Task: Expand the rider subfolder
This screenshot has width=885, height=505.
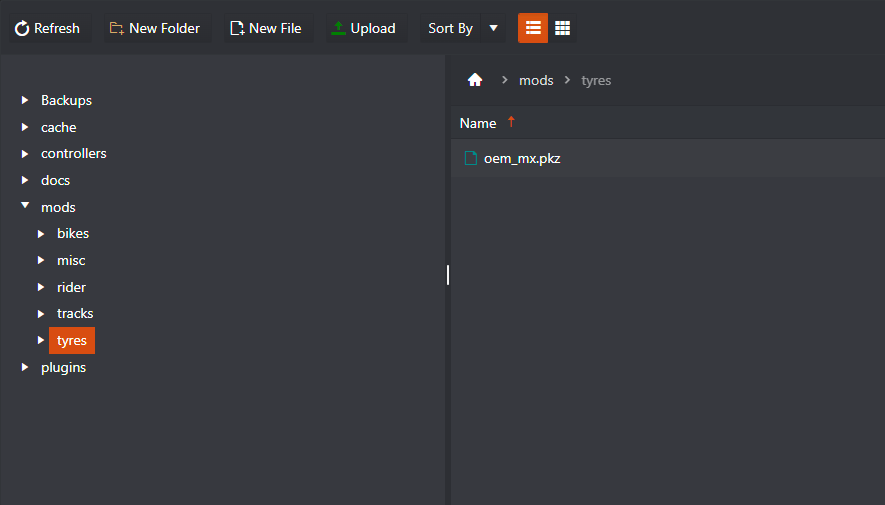Action: click(41, 287)
